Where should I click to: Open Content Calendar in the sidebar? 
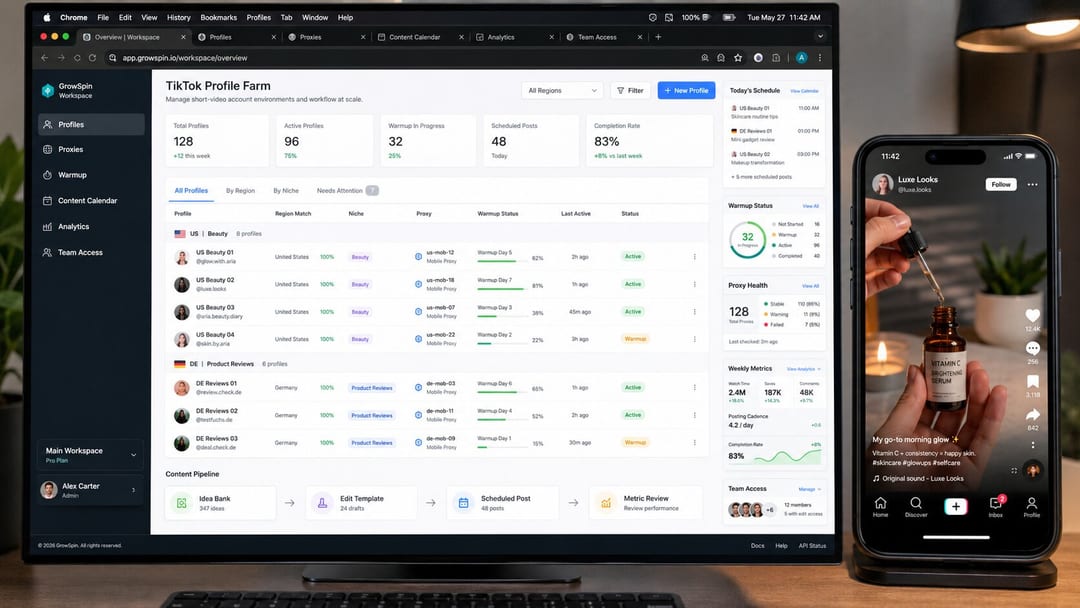[x=91, y=201]
